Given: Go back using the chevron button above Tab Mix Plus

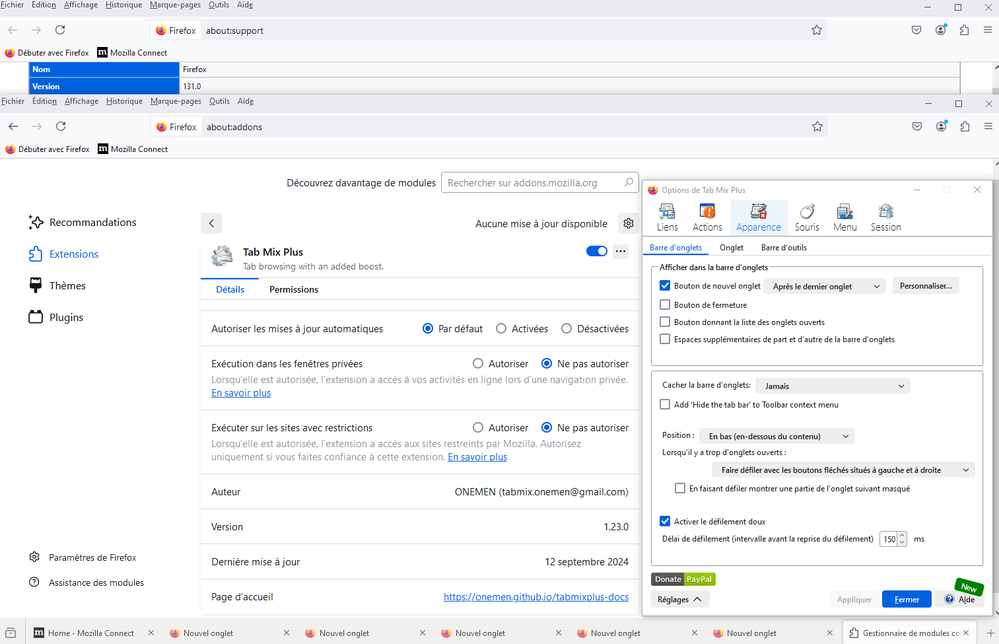Looking at the screenshot, I should pos(212,224).
